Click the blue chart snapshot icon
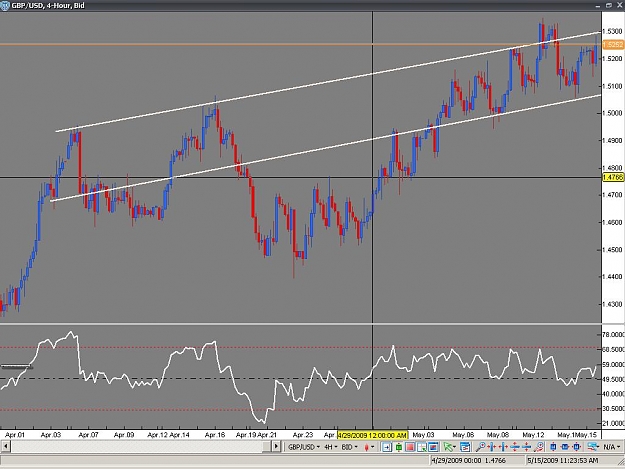This screenshot has width=625, height=469. pos(433,447)
